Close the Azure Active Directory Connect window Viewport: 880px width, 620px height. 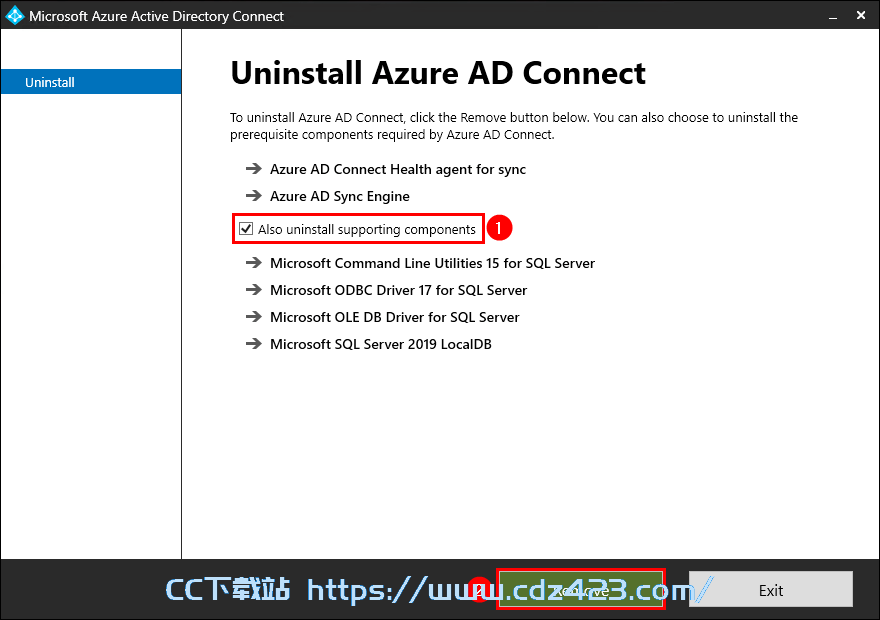[861, 16]
